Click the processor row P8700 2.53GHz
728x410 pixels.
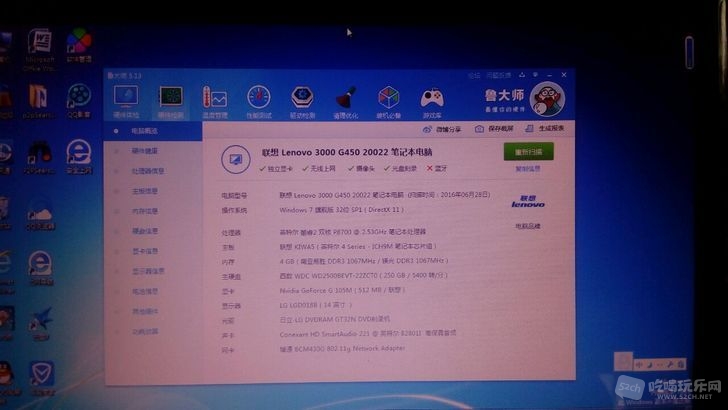(353, 232)
